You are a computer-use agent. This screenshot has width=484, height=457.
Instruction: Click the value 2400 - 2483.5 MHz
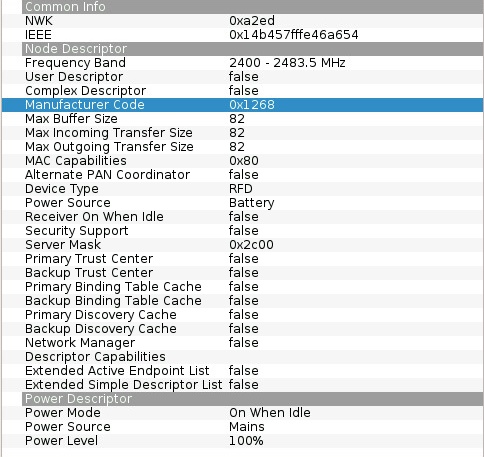click(x=287, y=63)
